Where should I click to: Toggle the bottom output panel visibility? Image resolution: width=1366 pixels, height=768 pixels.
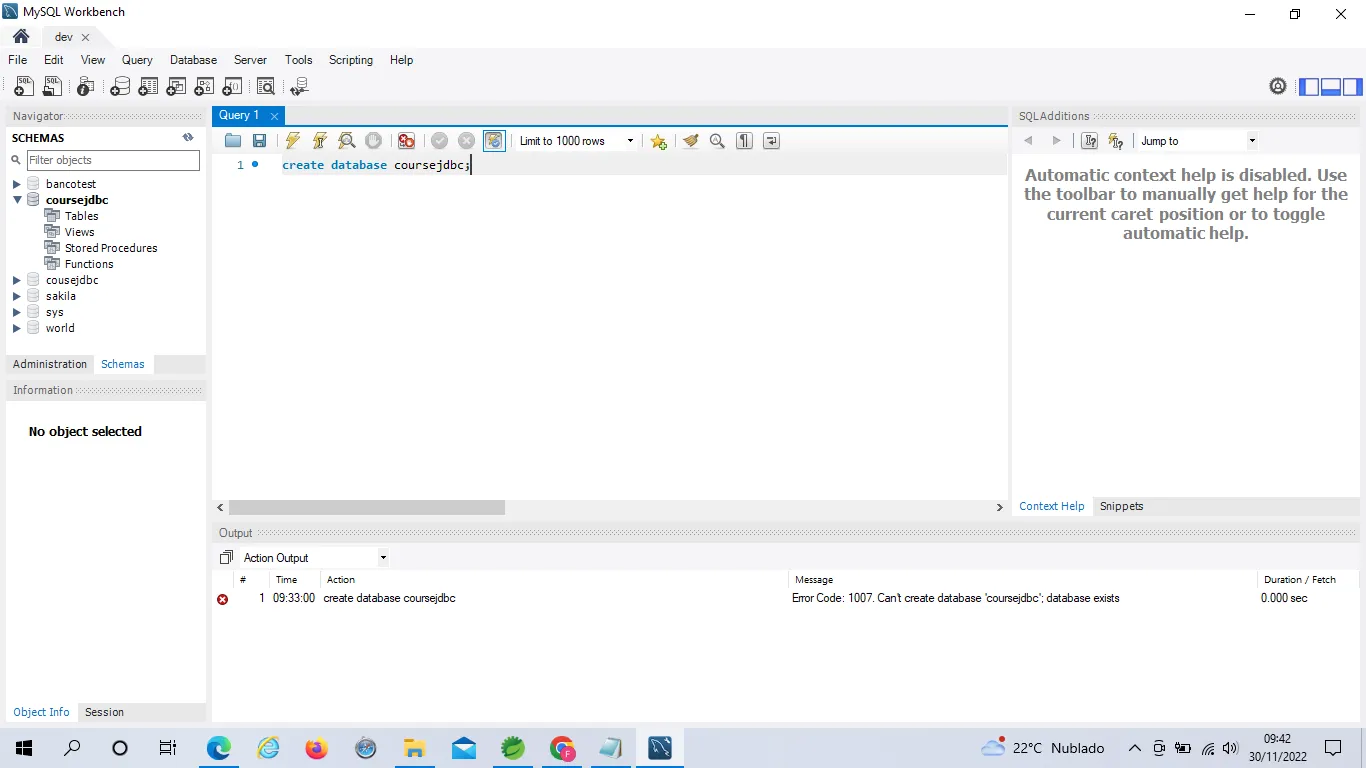pyautogui.click(x=1331, y=87)
